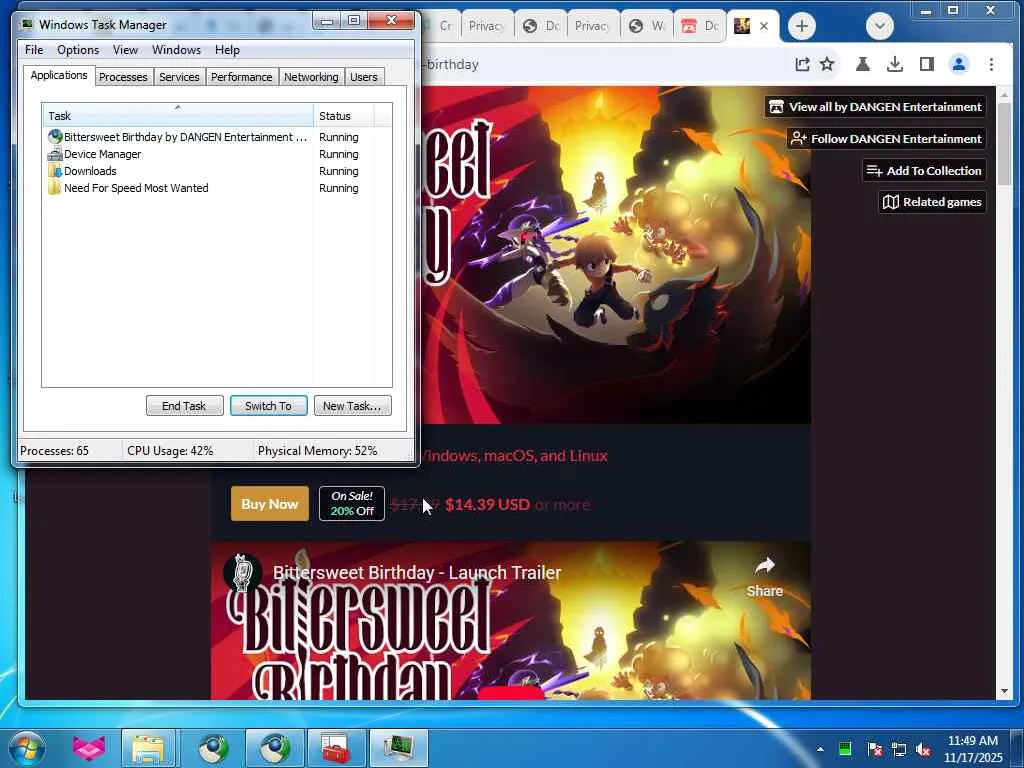Open a new browser tab with the plus icon
Image resolution: width=1024 pixels, height=768 pixels.
[x=801, y=26]
